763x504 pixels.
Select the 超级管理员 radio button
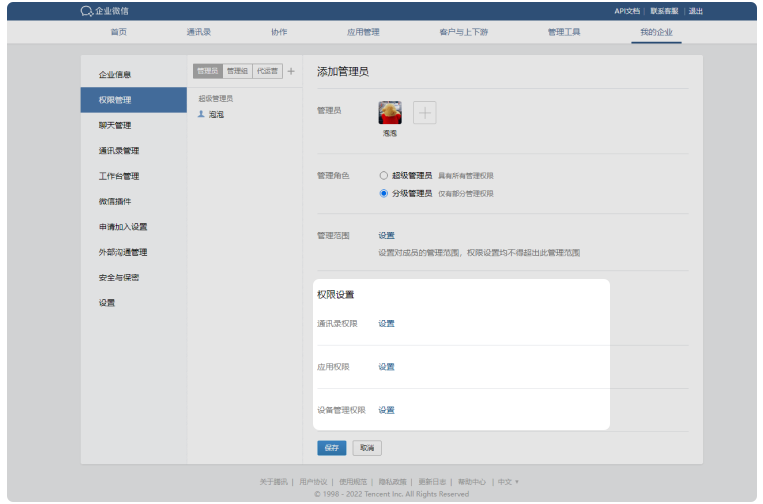click(x=383, y=175)
